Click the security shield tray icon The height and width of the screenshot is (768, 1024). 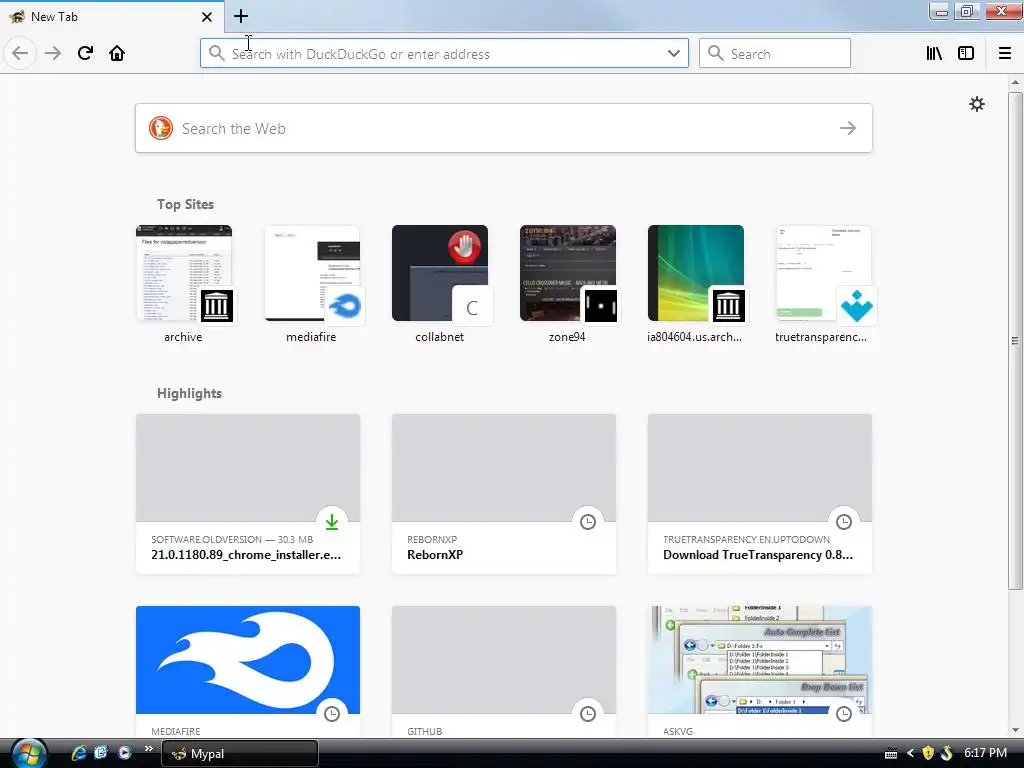[928, 753]
